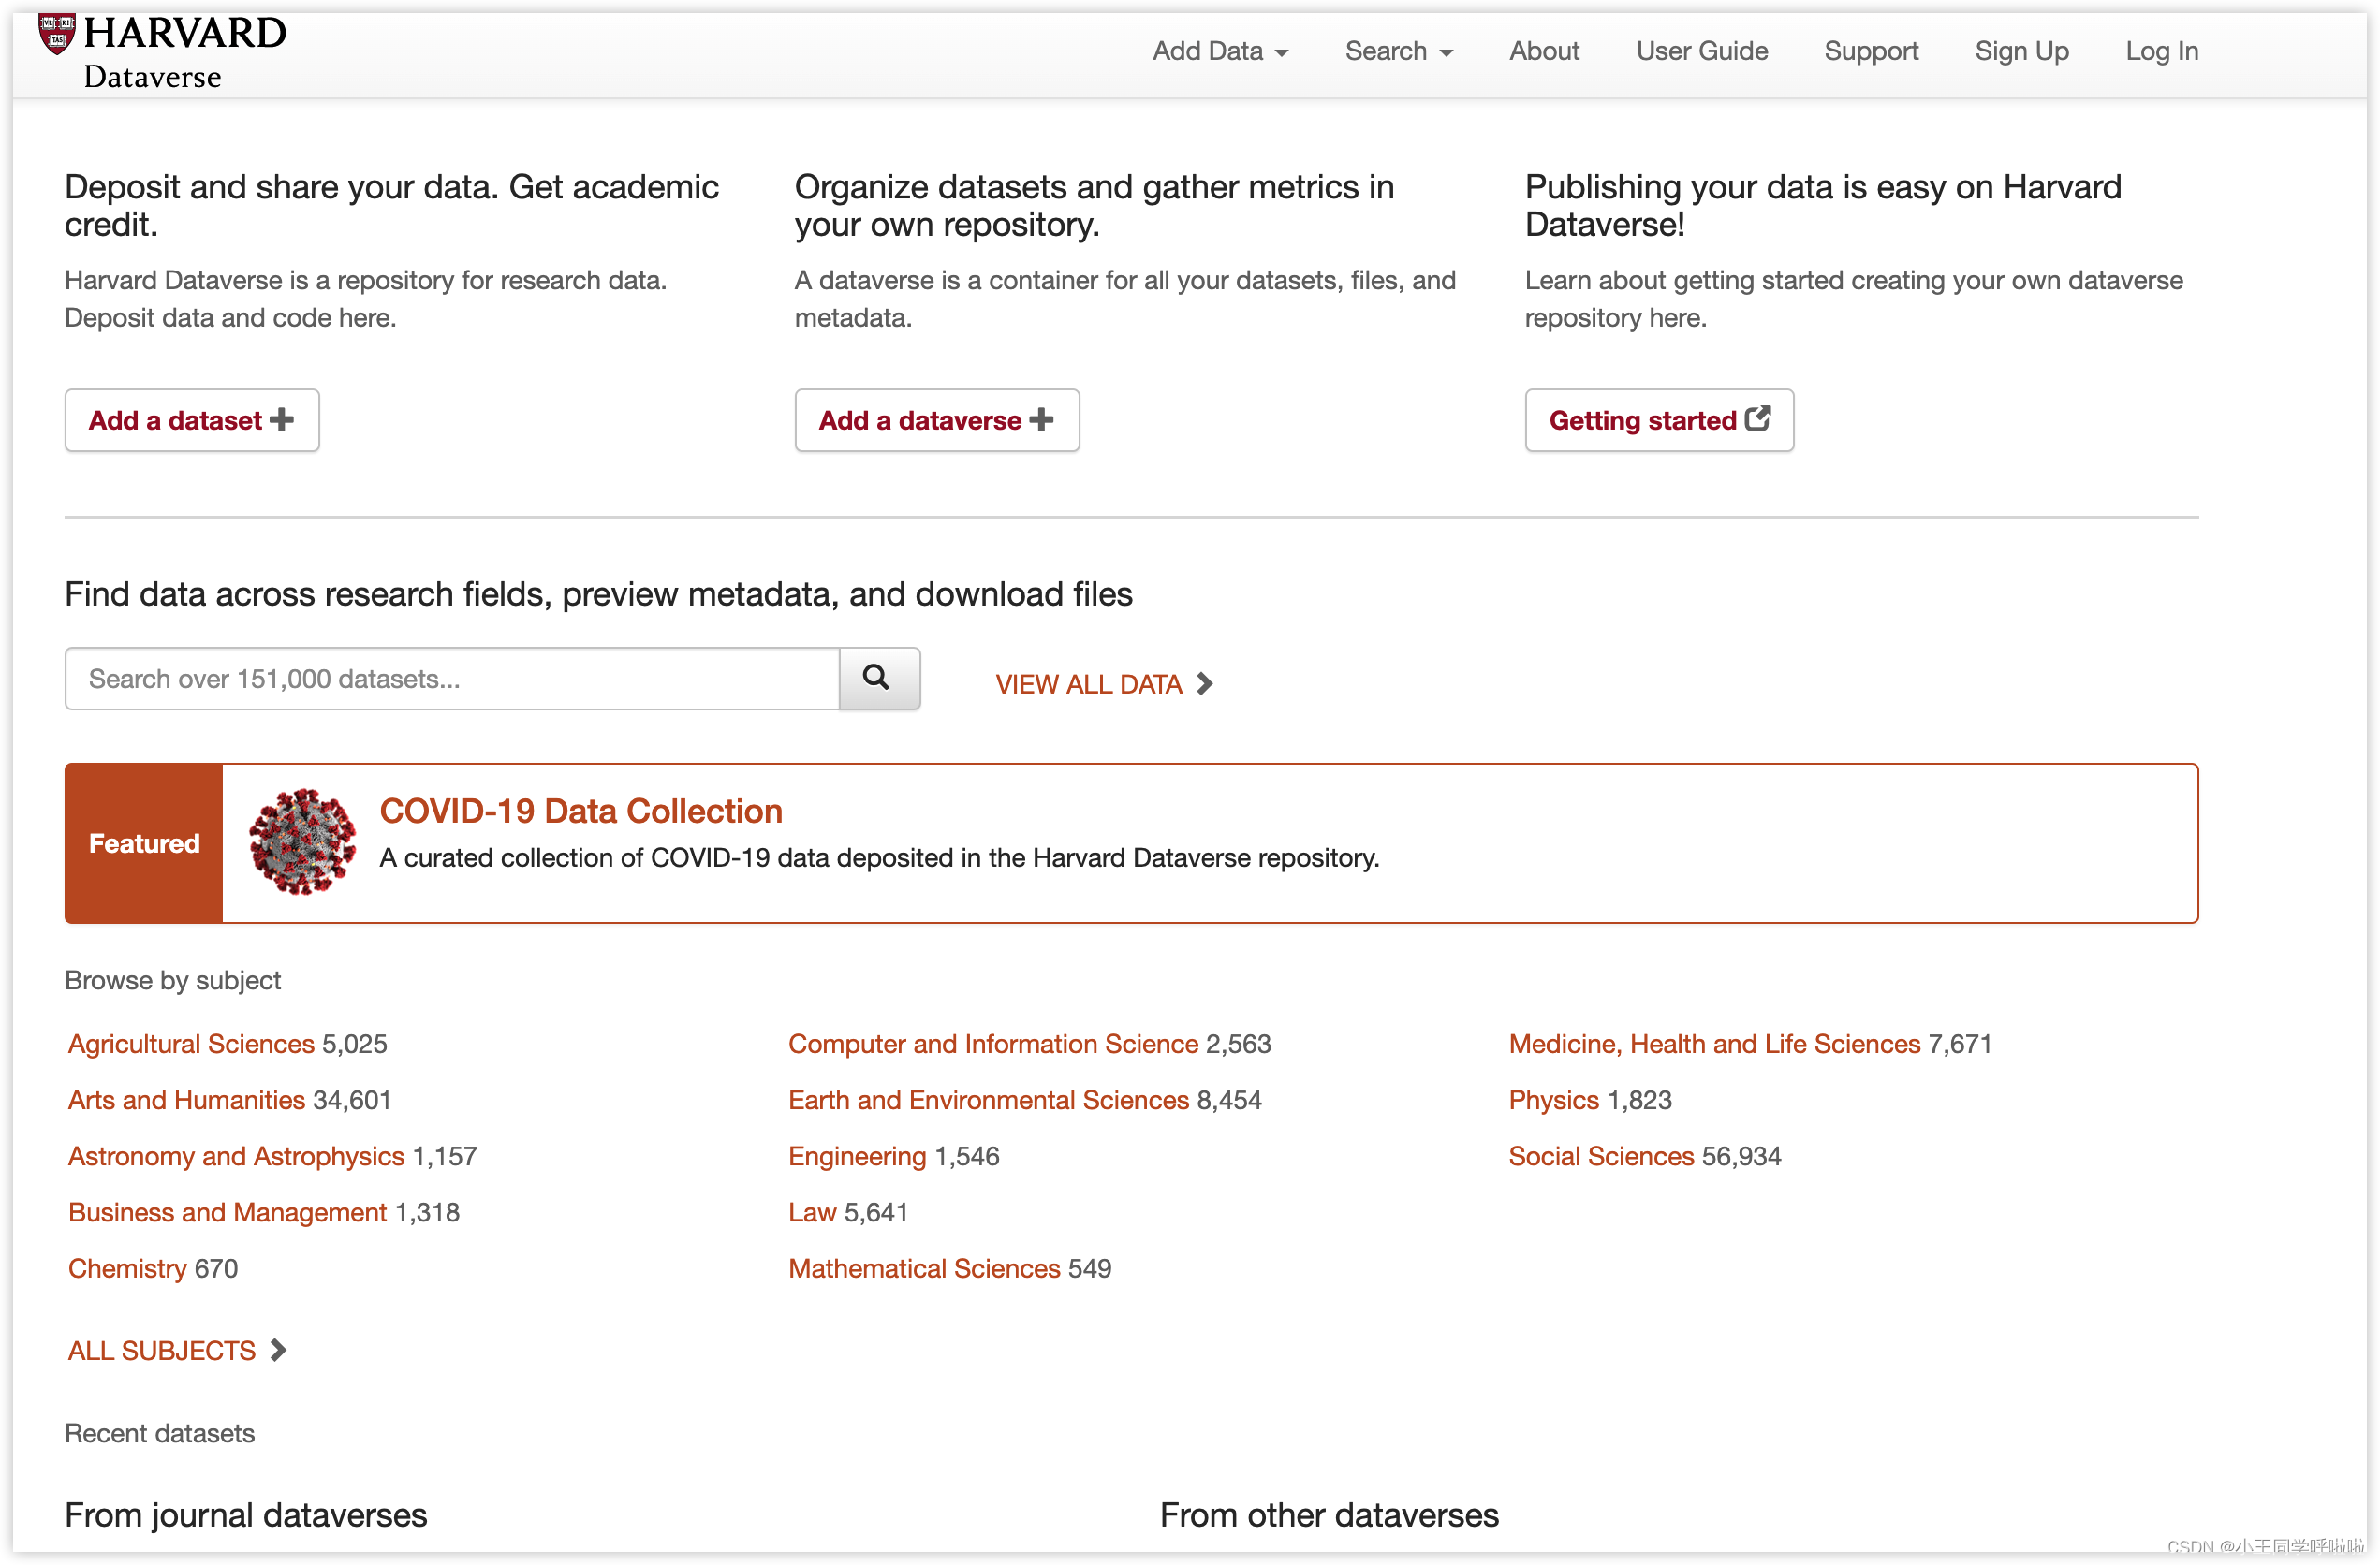This screenshot has height=1565, width=2380.
Task: Click the Getting started button
Action: coord(1658,420)
